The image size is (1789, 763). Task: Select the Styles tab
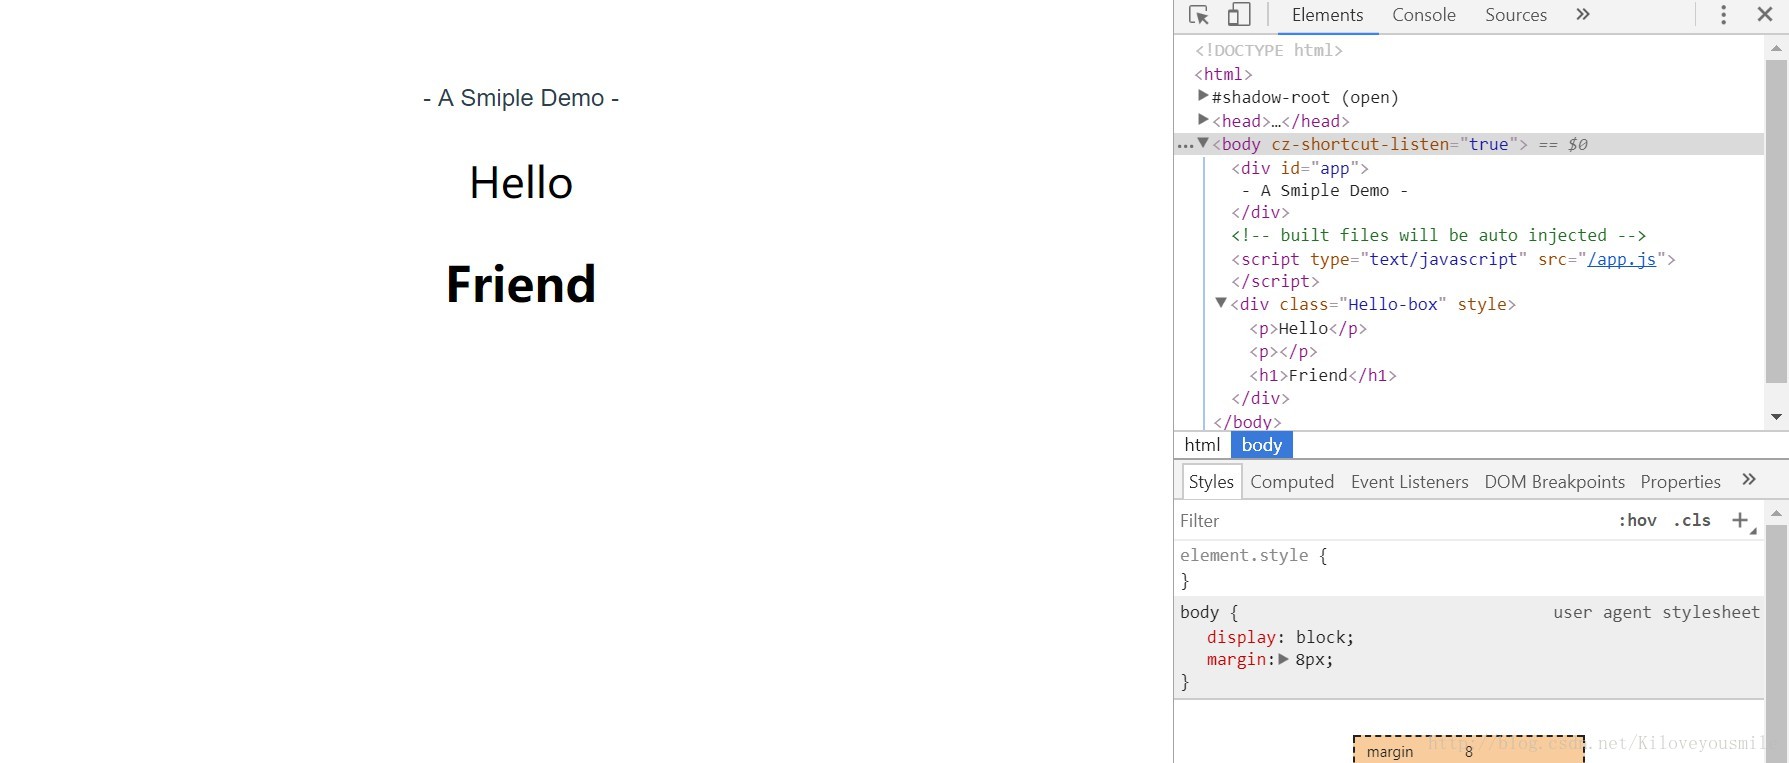(1211, 482)
